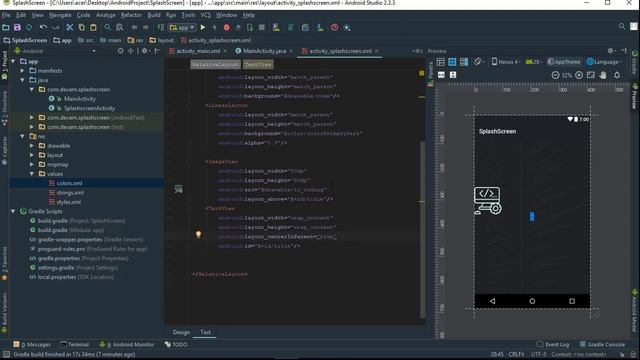Close the activity_splashscreen.xml tab
The width and height of the screenshot is (640, 360).
click(376, 51)
